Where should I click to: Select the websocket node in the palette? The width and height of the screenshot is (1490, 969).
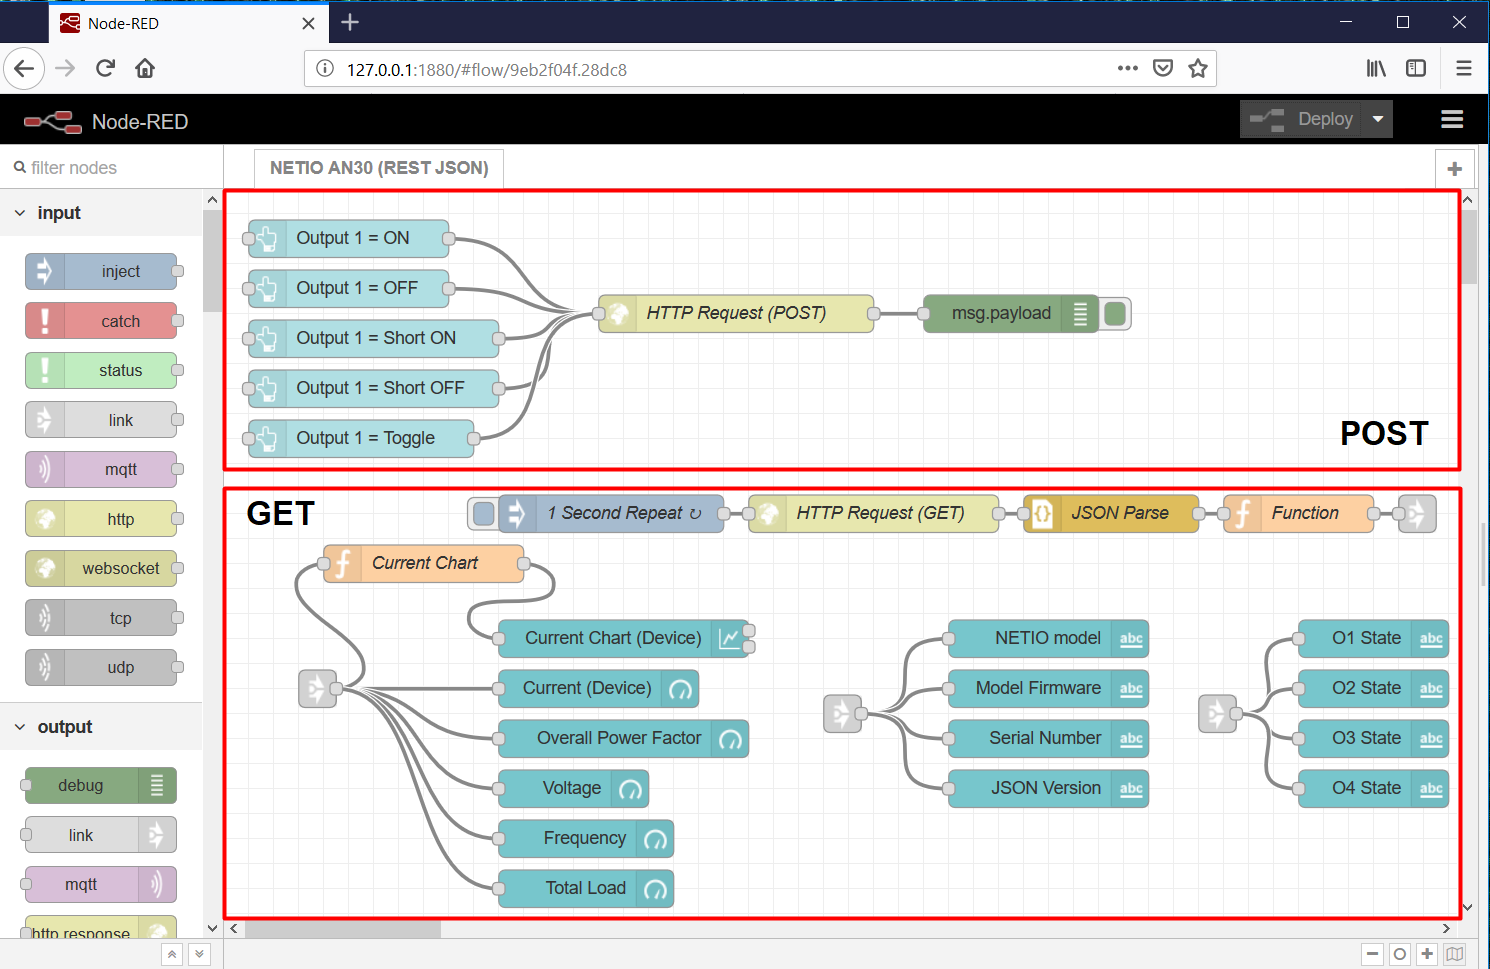click(x=101, y=568)
